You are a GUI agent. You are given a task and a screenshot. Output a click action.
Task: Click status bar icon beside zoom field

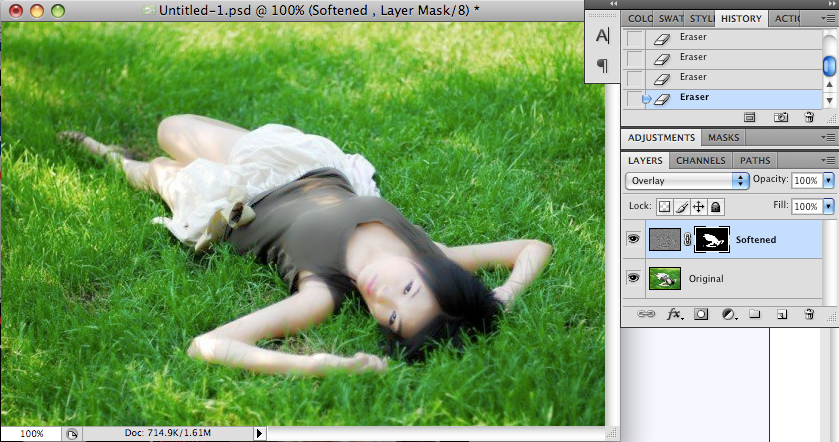pos(72,434)
